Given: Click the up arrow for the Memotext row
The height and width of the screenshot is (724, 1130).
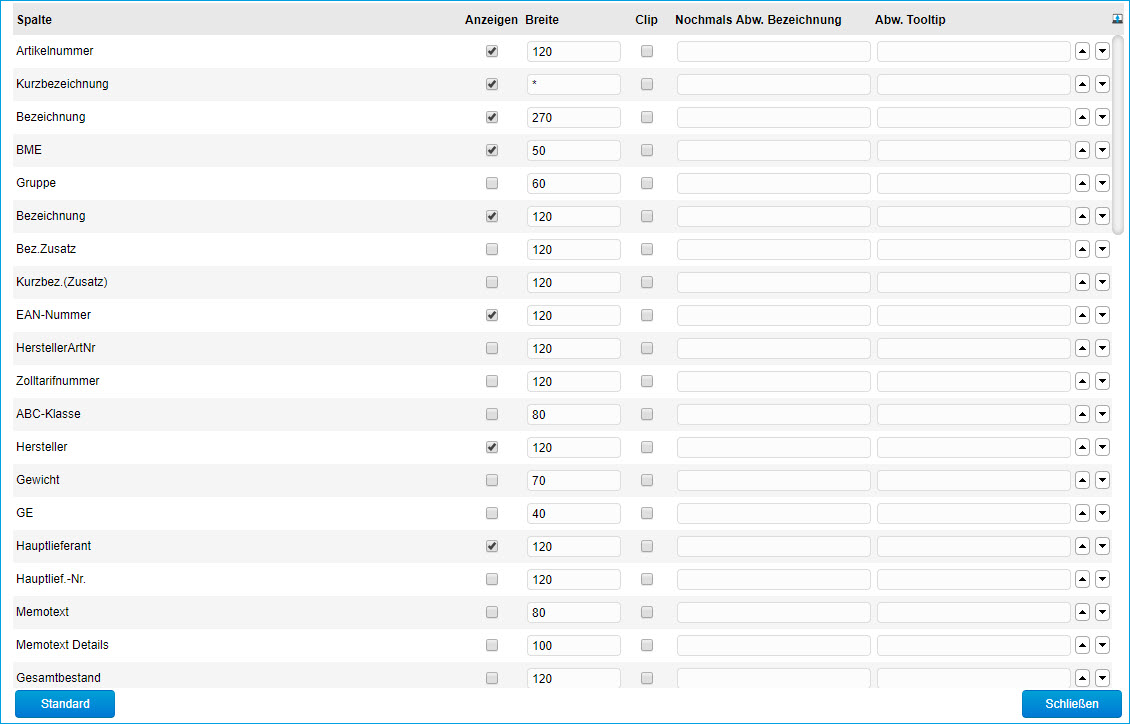Looking at the screenshot, I should point(1082,612).
